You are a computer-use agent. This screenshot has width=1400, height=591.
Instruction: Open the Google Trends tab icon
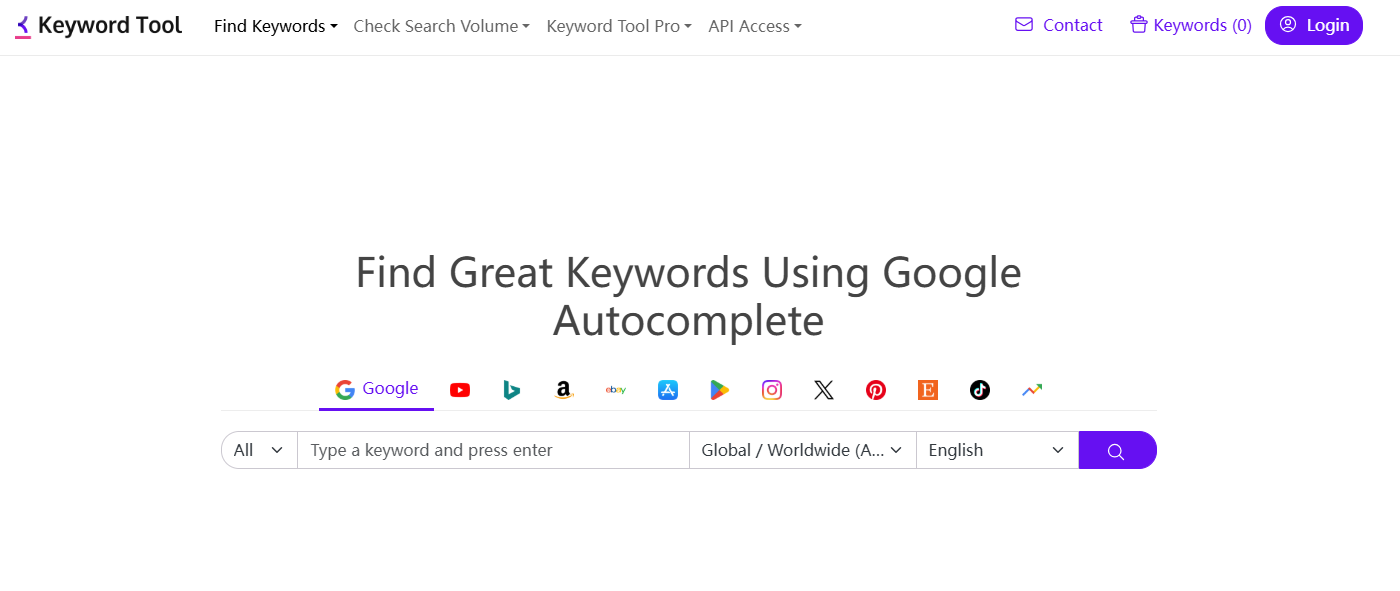(1032, 390)
